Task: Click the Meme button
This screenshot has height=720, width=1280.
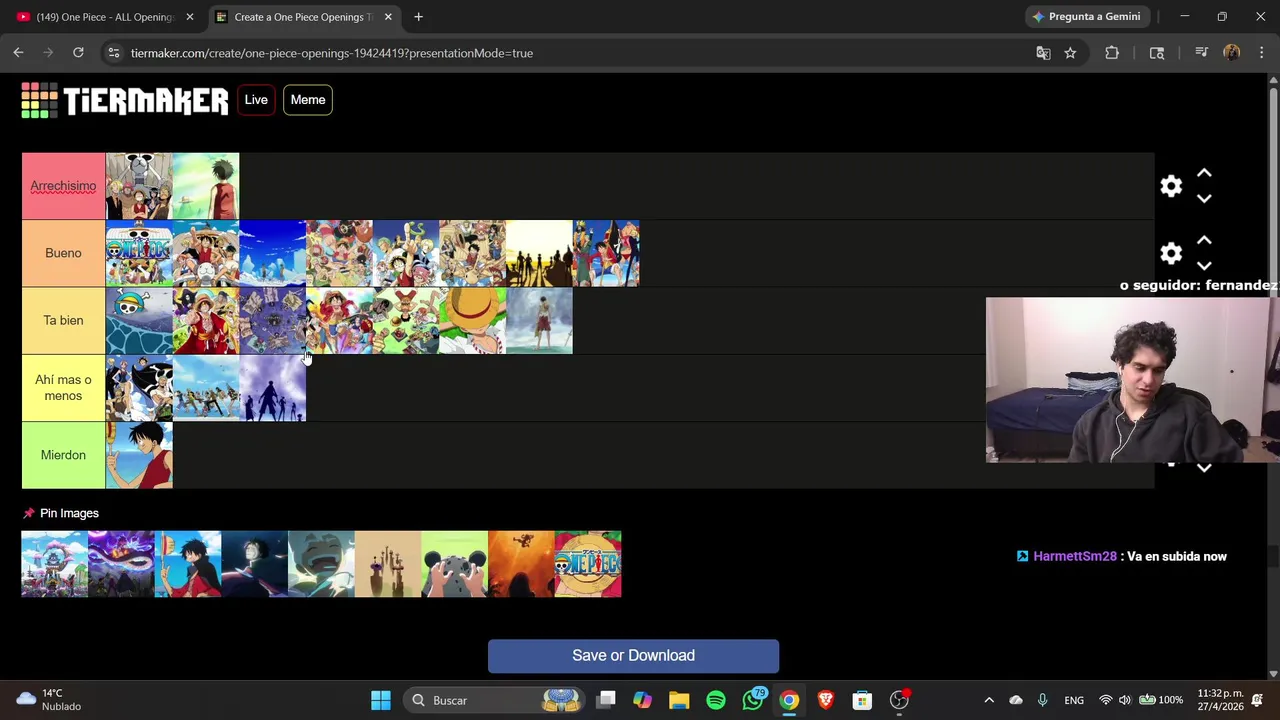Action: (308, 100)
